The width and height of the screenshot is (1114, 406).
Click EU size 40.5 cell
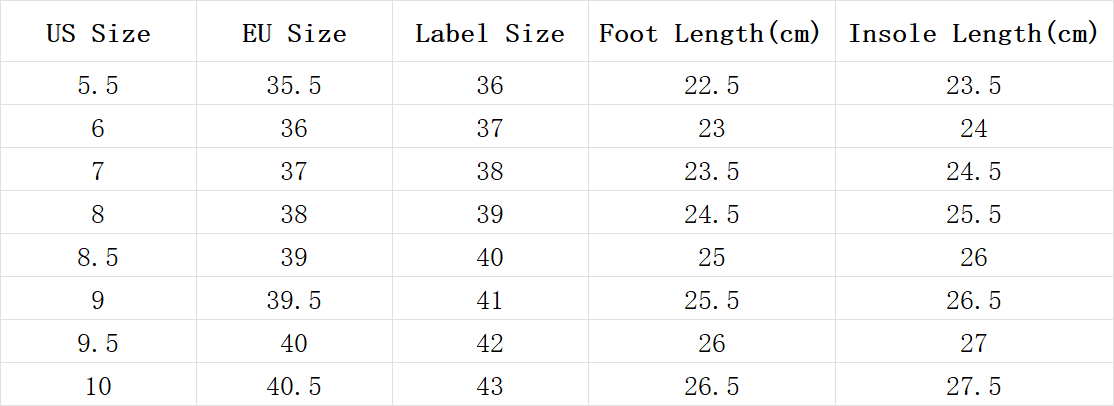pos(294,385)
